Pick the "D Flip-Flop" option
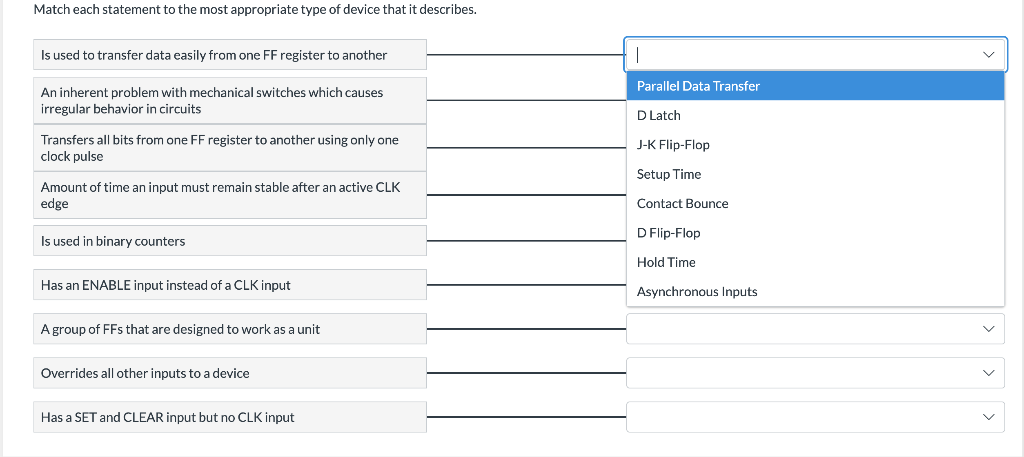The image size is (1024, 457). [668, 233]
